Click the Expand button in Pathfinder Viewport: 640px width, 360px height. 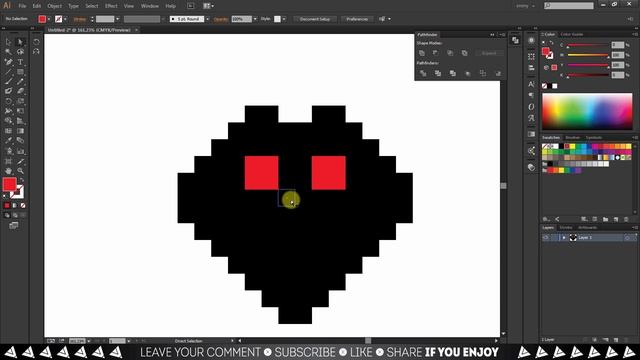coord(489,53)
